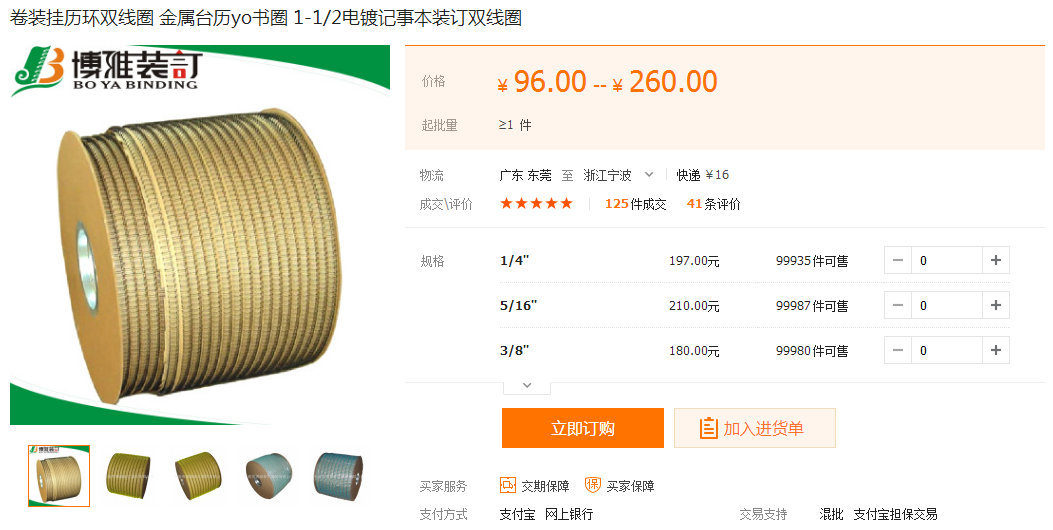Click the 立即订购 order now button
This screenshot has height=530, width=1053.
tap(582, 428)
